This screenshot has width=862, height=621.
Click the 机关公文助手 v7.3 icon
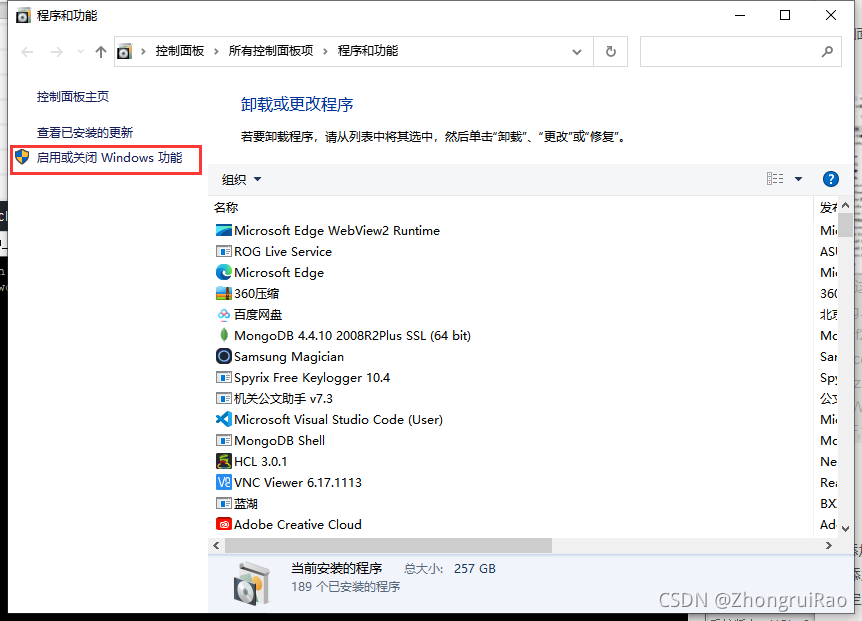pos(224,398)
